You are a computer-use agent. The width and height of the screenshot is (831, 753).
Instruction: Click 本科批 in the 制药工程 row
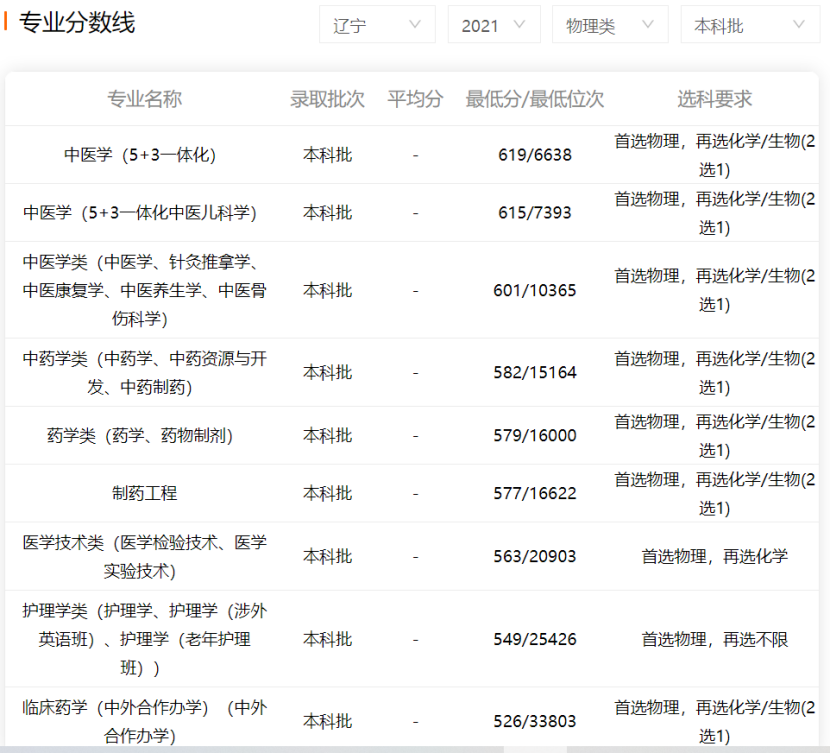pos(328,493)
